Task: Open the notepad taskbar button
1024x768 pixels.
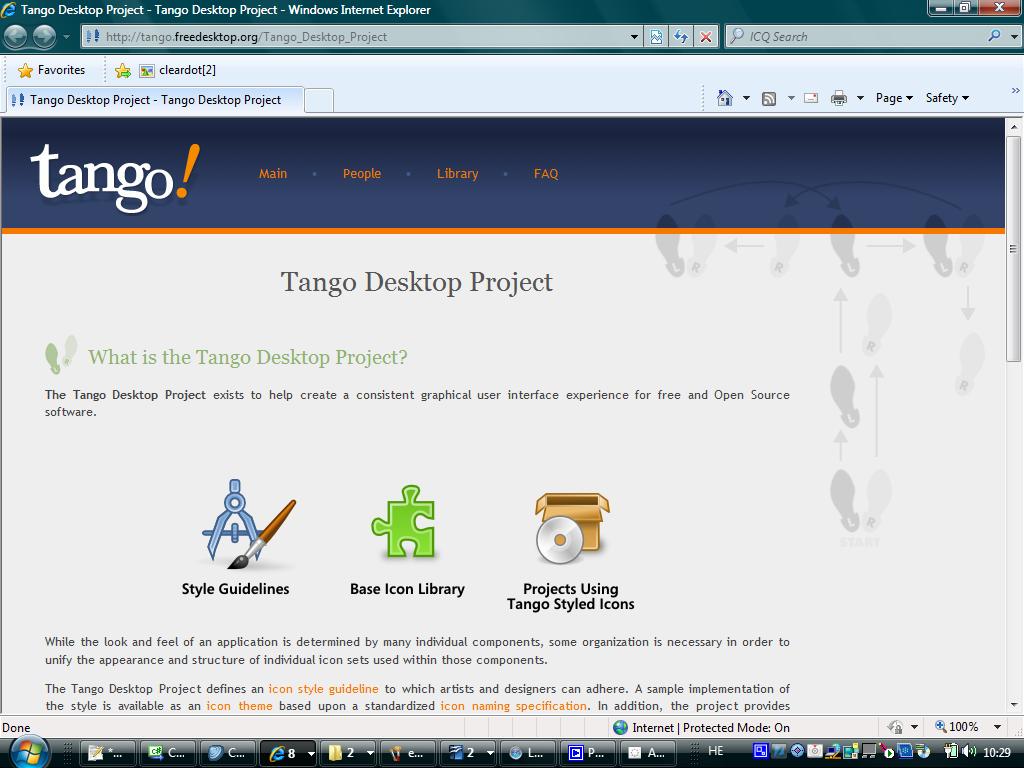Action: click(x=108, y=753)
